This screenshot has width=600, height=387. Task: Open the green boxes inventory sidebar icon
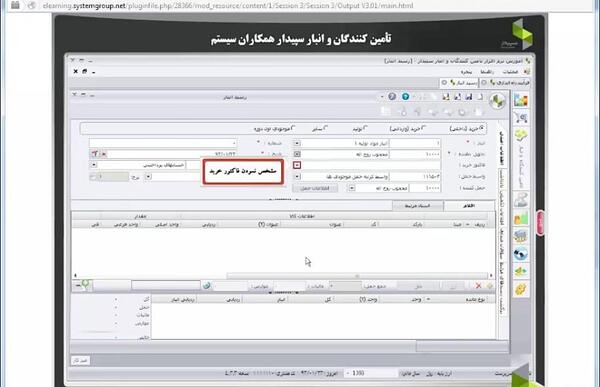(521, 218)
